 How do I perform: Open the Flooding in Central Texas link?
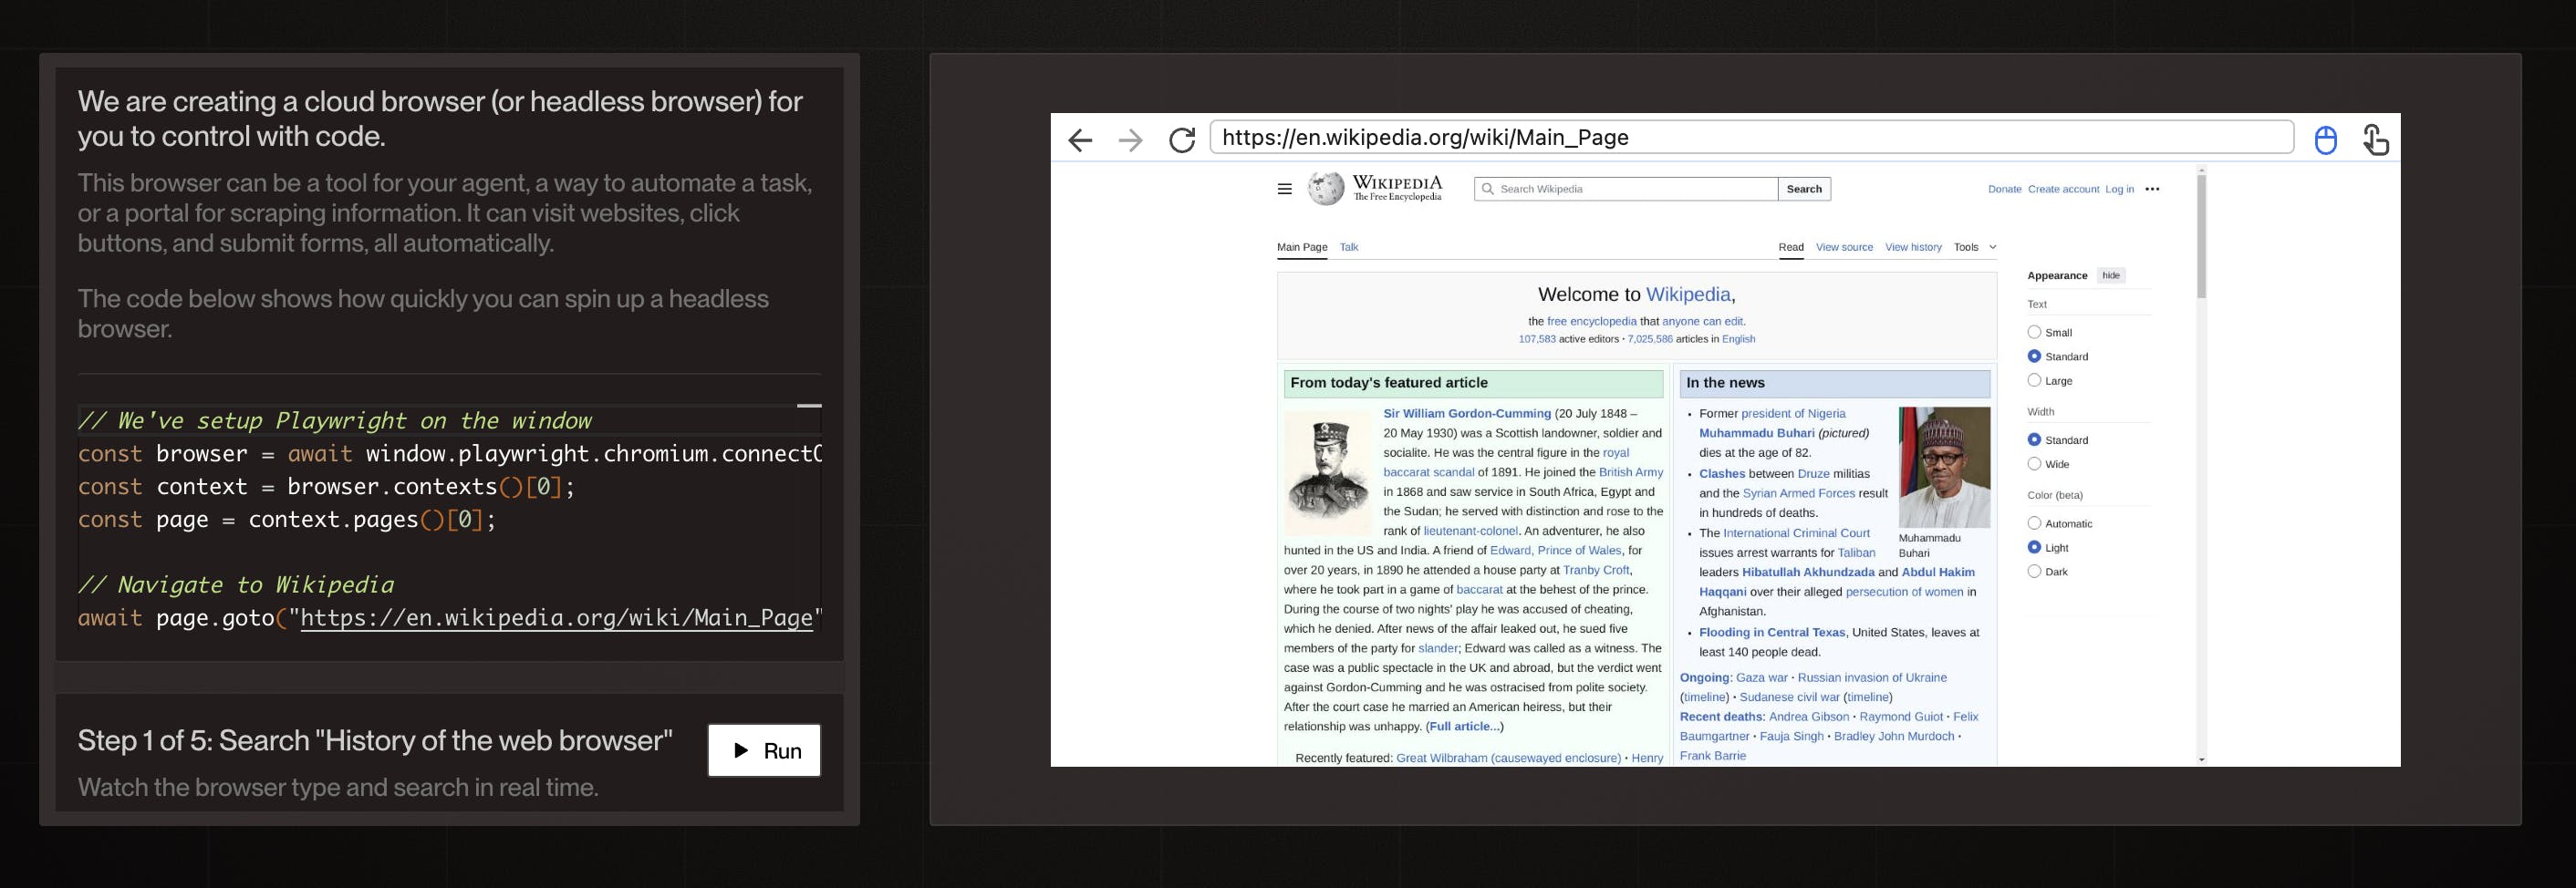(x=1772, y=632)
